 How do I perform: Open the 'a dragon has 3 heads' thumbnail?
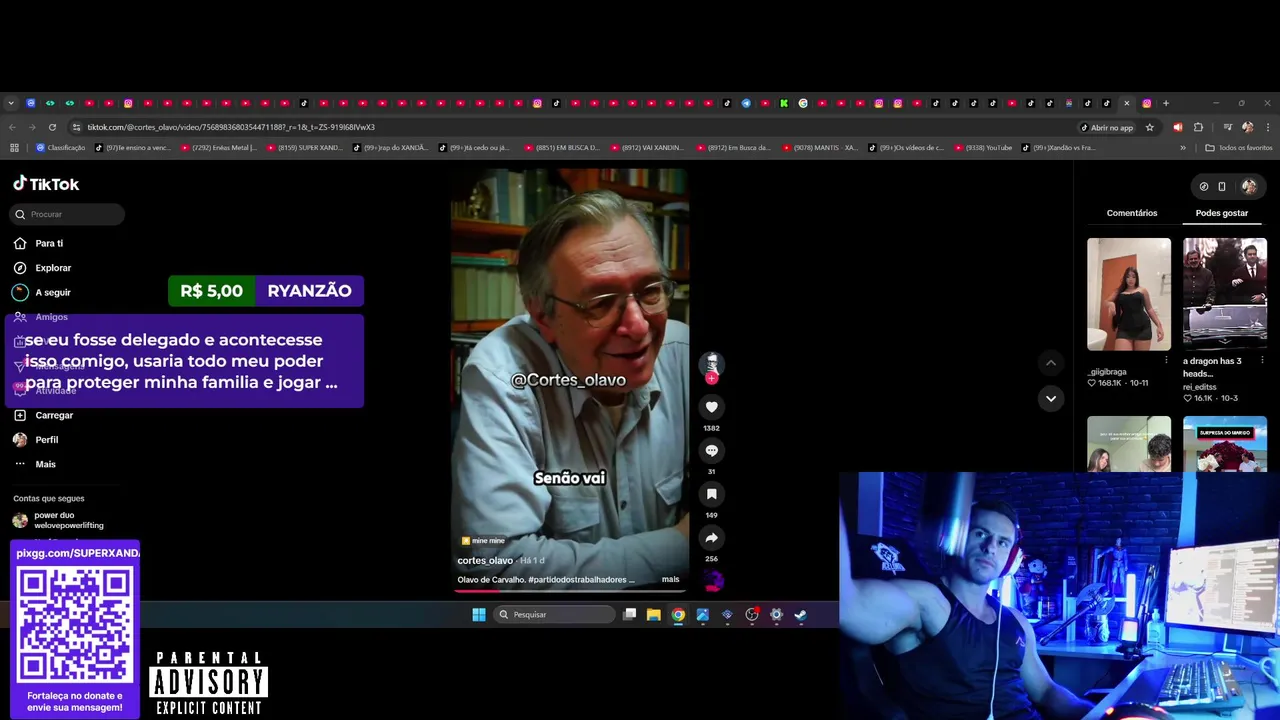coord(1225,294)
